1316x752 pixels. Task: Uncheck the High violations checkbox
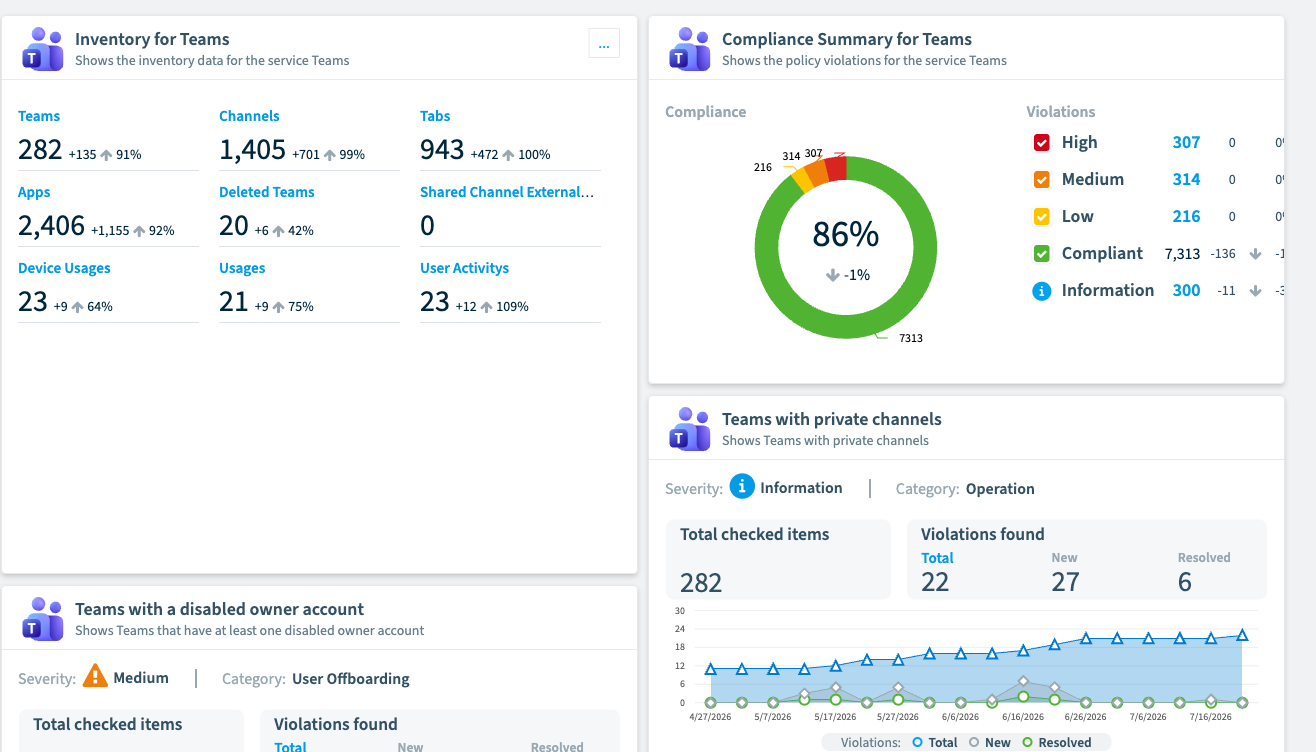click(1041, 143)
